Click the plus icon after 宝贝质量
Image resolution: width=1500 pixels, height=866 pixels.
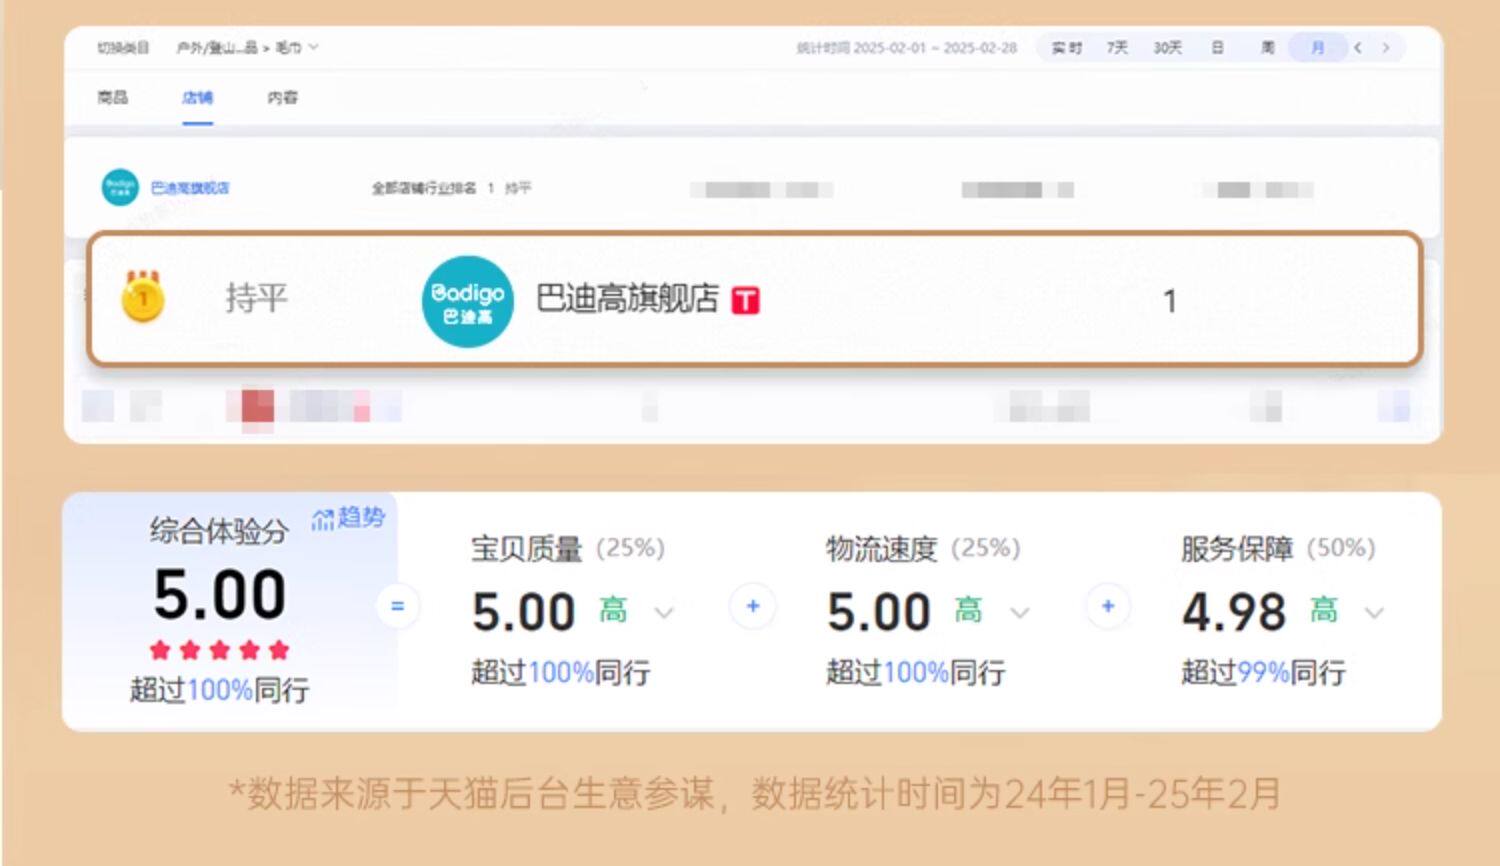tap(753, 606)
